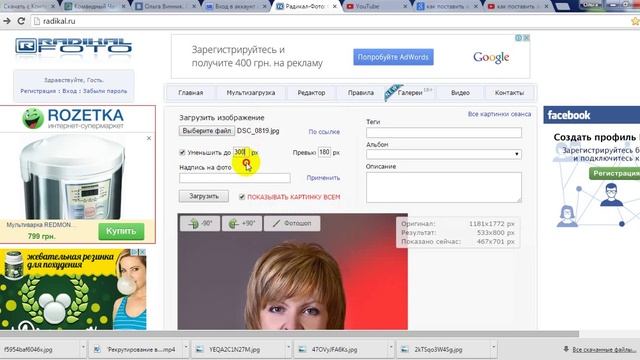
Task: Click the chewing gum ad banner
Action: click(73, 289)
